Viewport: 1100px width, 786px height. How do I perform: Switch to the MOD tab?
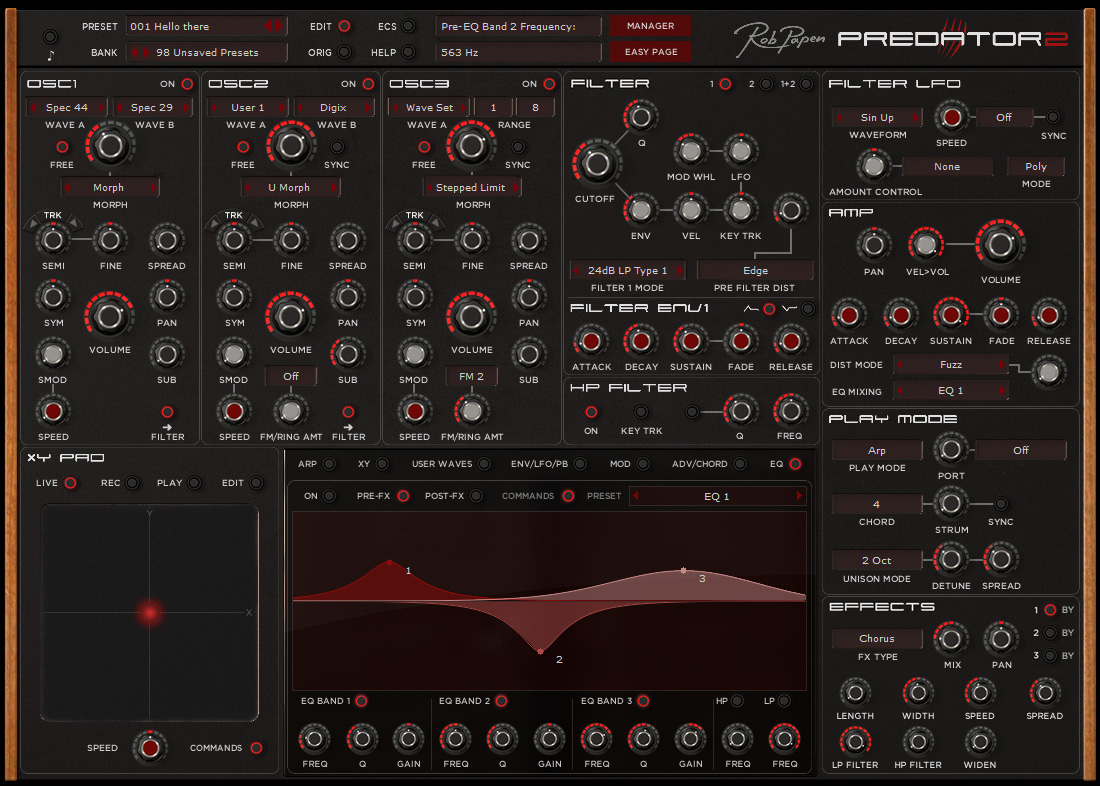pos(641,464)
